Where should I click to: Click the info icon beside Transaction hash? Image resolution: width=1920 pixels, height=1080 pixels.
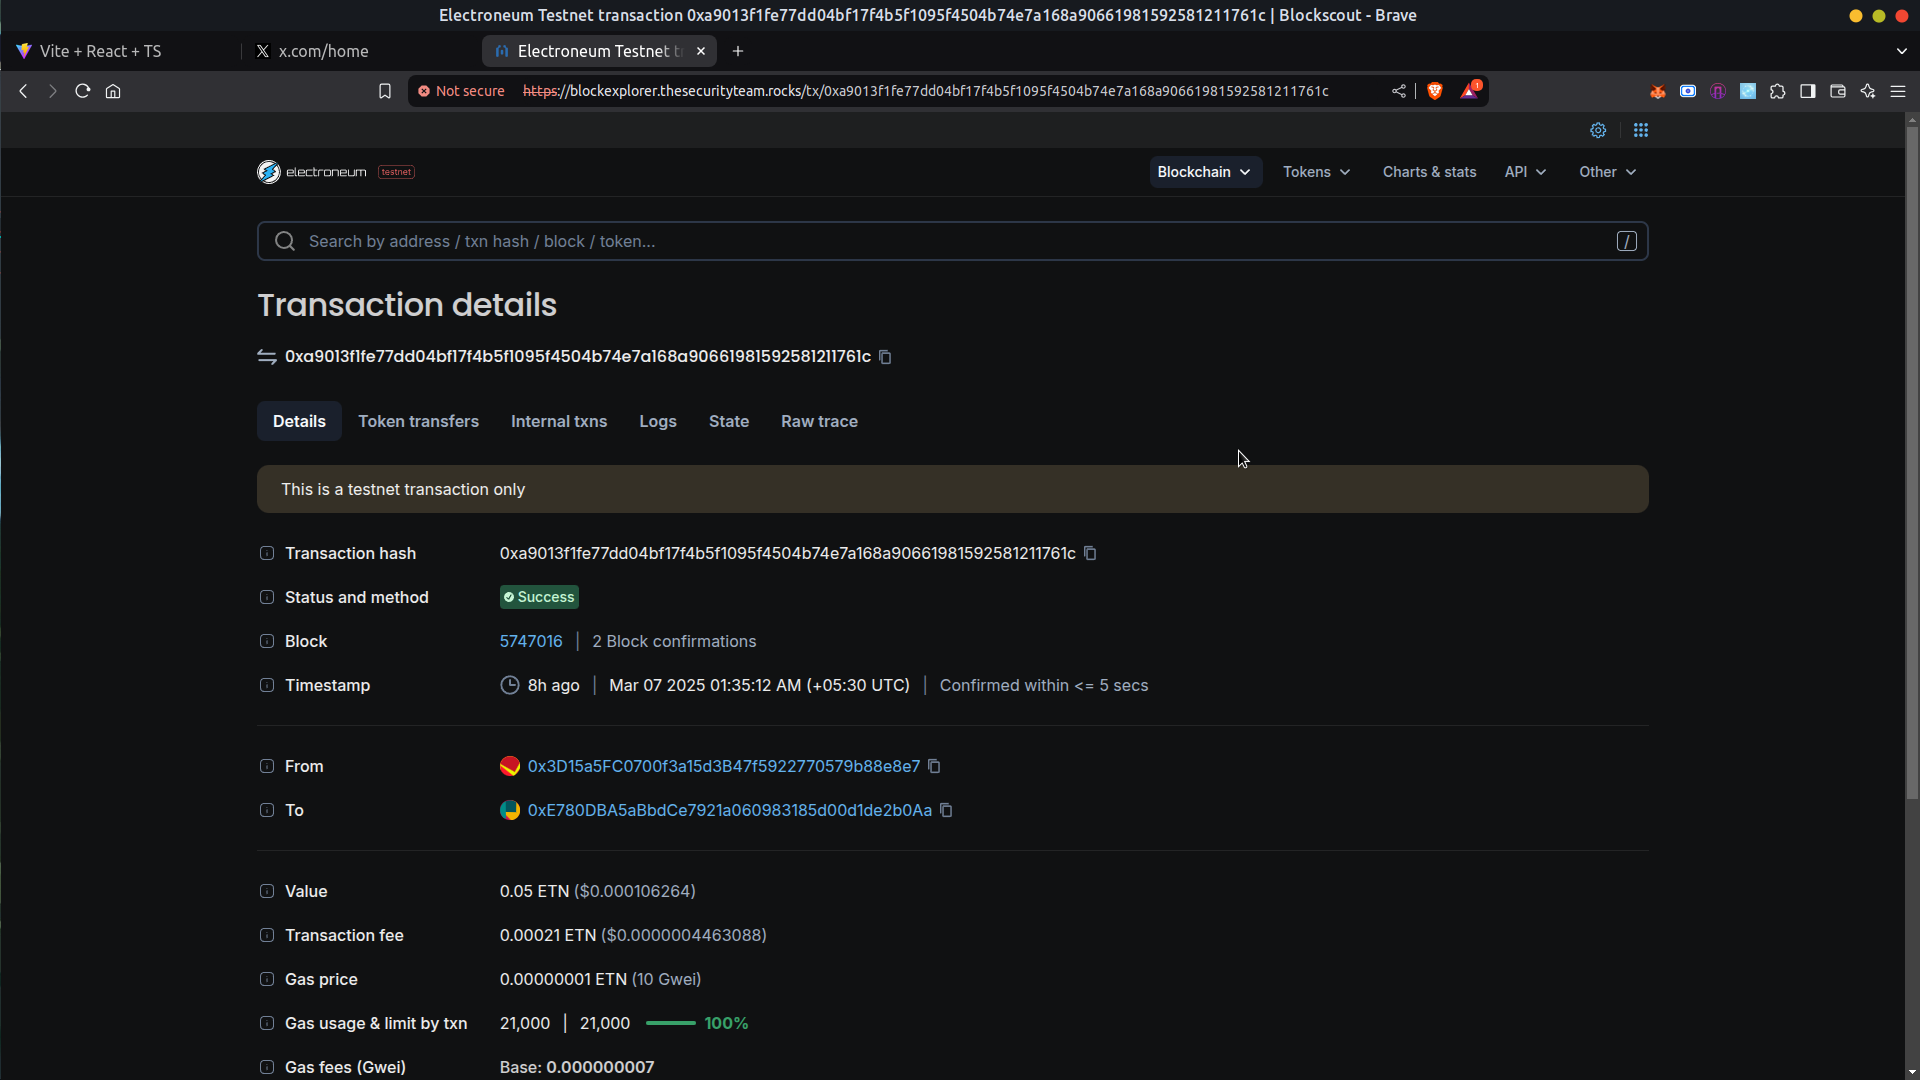[x=267, y=553]
